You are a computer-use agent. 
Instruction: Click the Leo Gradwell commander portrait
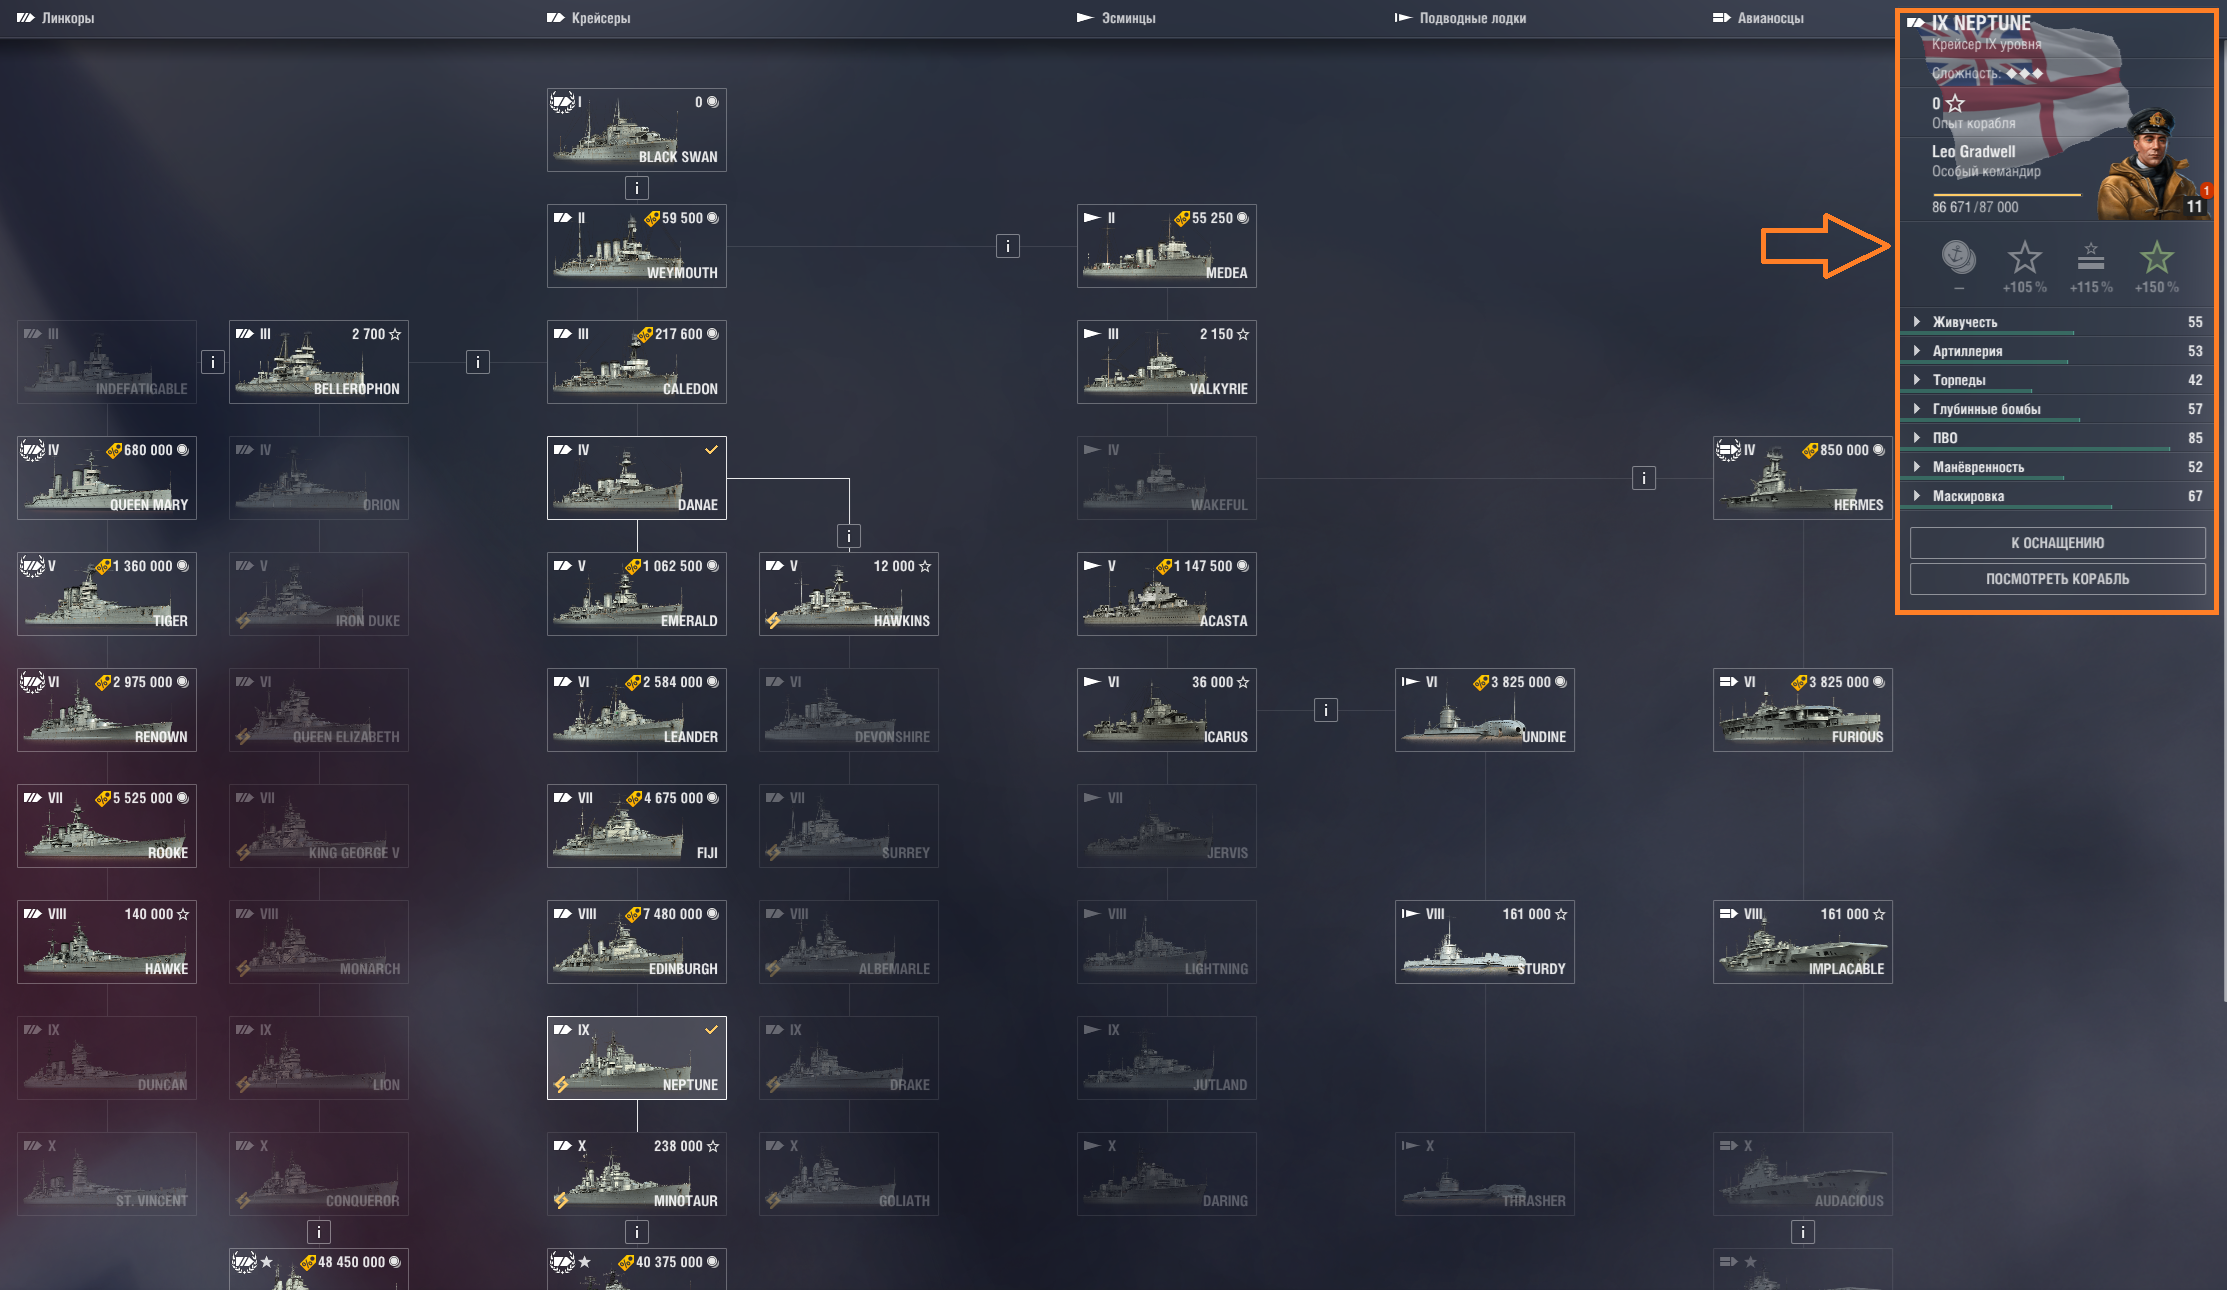[x=2150, y=165]
